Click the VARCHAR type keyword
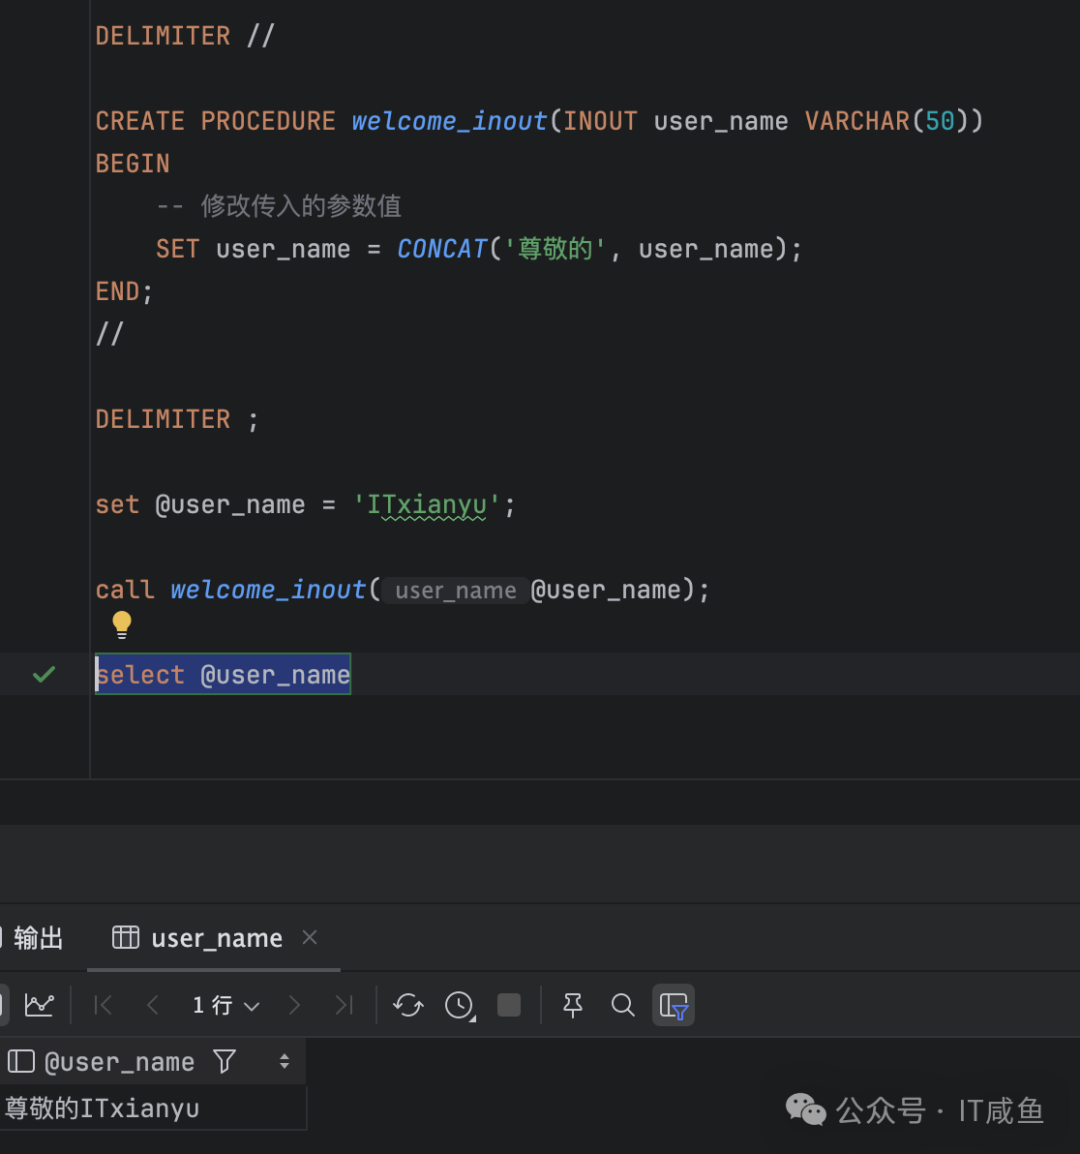This screenshot has height=1154, width=1080. tap(857, 121)
